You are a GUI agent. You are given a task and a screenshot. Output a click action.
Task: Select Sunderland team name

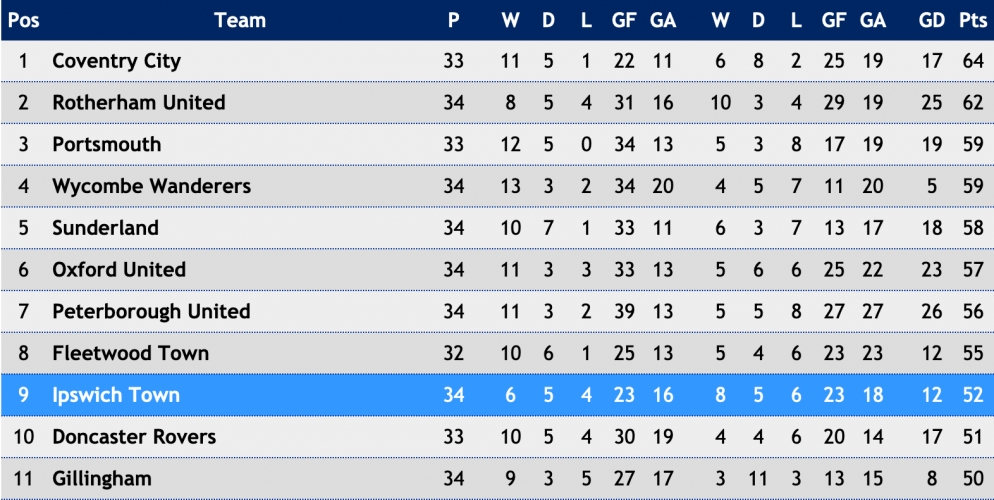tap(105, 228)
